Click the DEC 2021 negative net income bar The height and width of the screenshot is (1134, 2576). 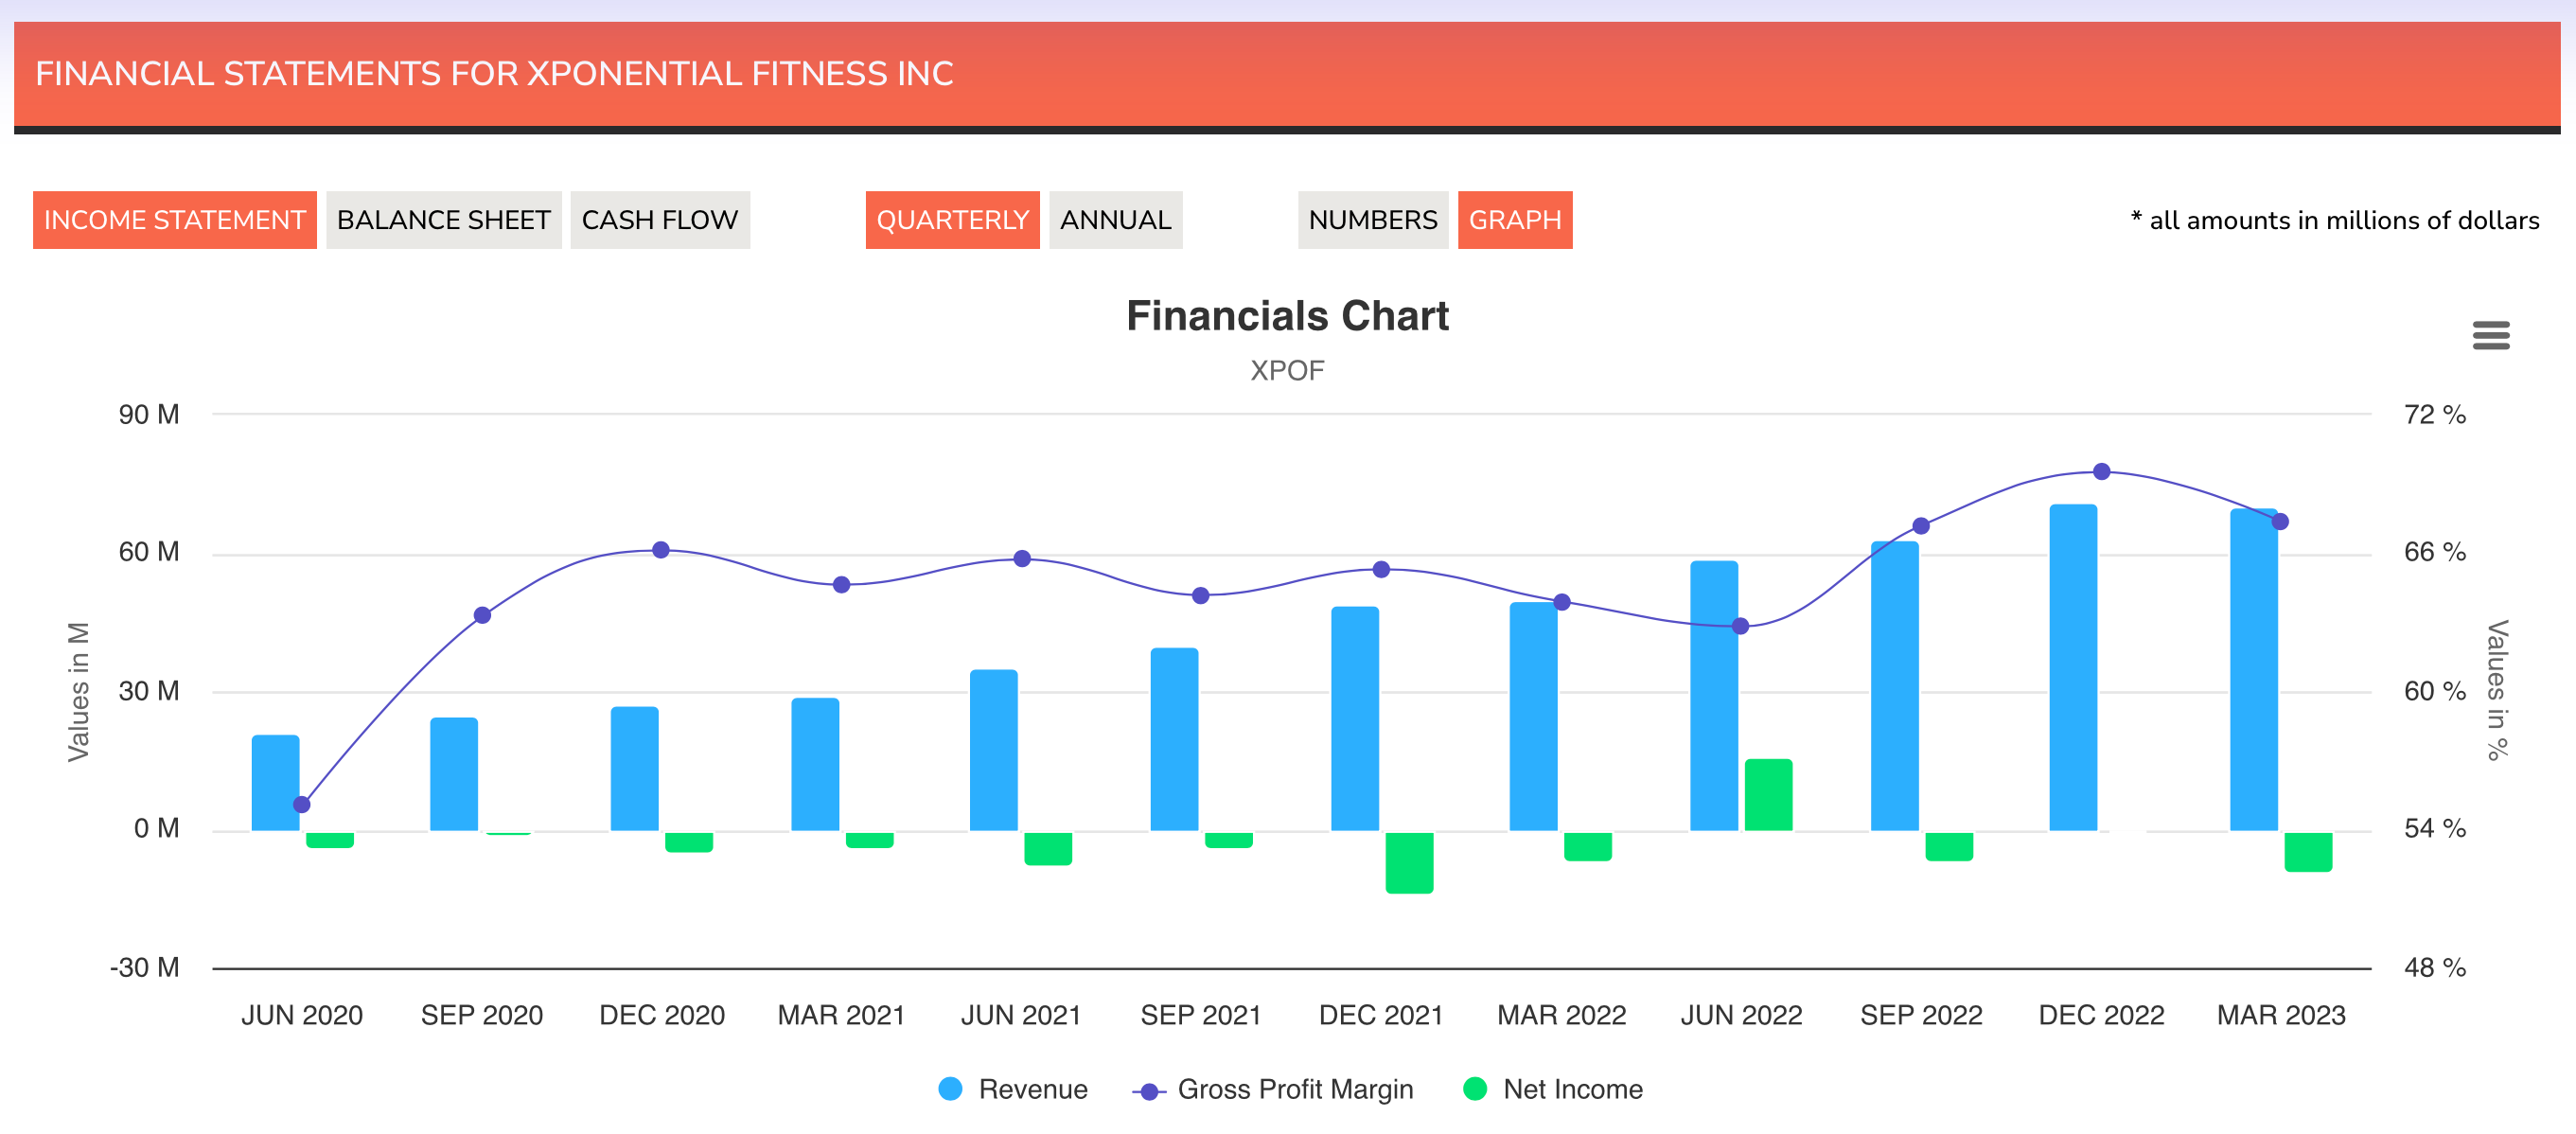pos(1409,862)
